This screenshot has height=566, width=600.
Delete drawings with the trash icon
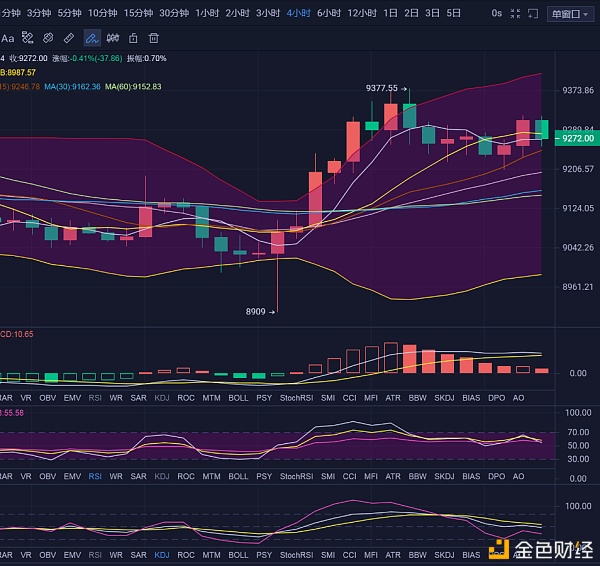pos(154,37)
